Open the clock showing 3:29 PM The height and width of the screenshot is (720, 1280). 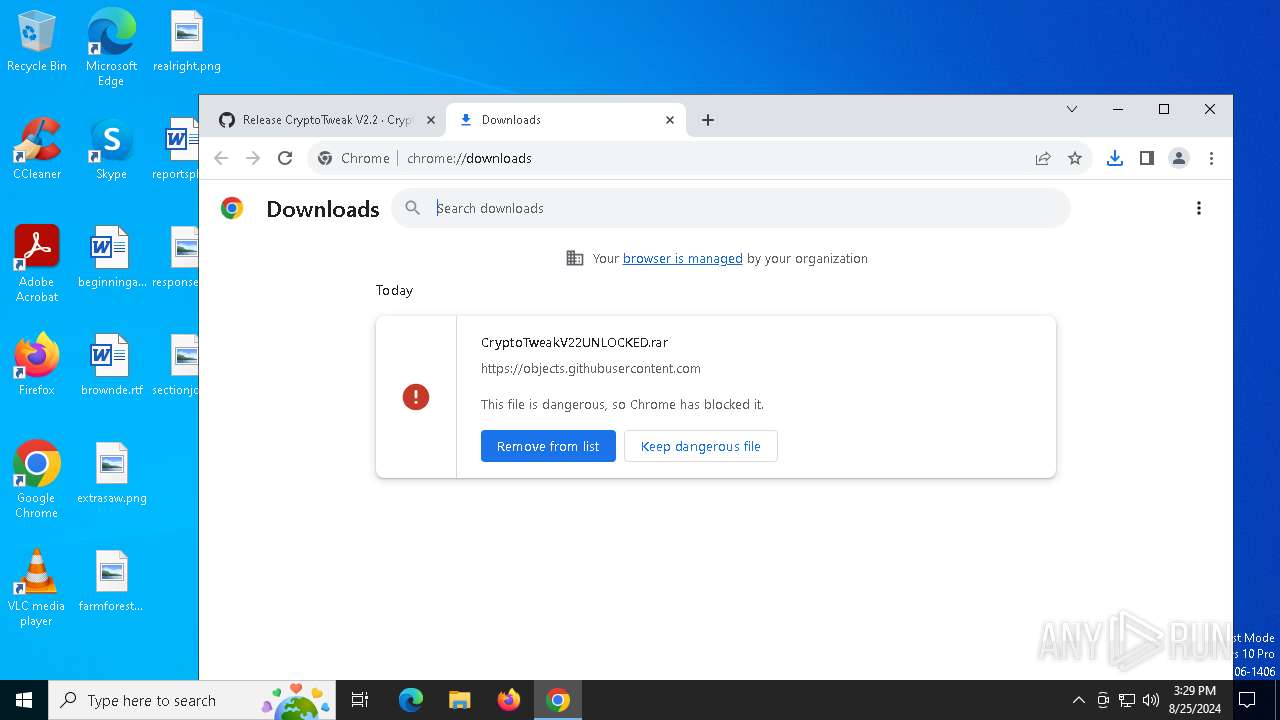pos(1195,700)
